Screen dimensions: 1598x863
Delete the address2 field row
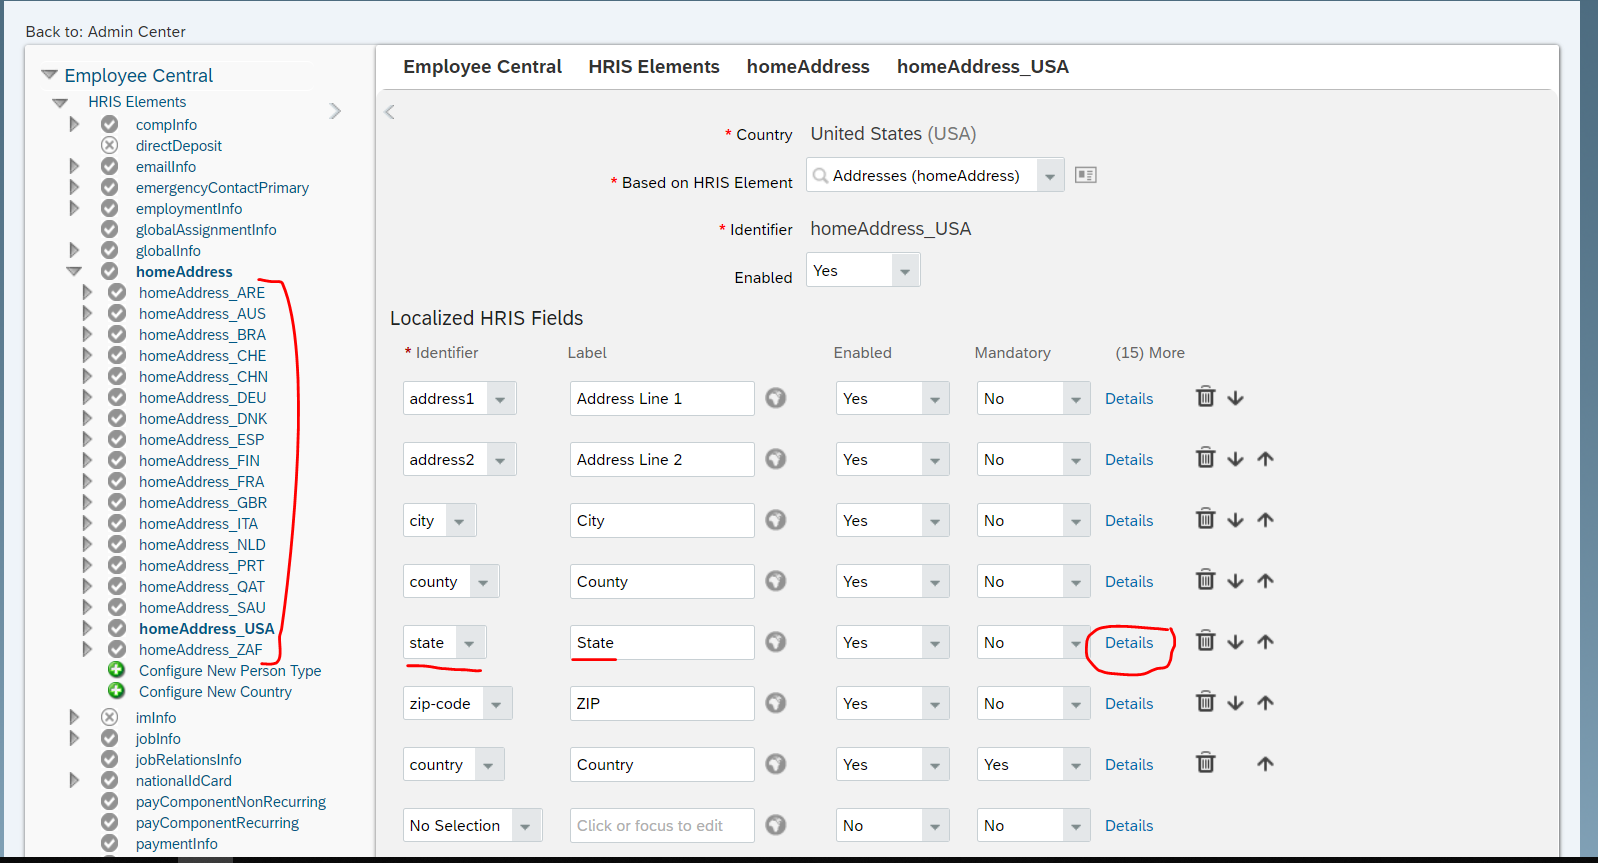click(x=1205, y=458)
